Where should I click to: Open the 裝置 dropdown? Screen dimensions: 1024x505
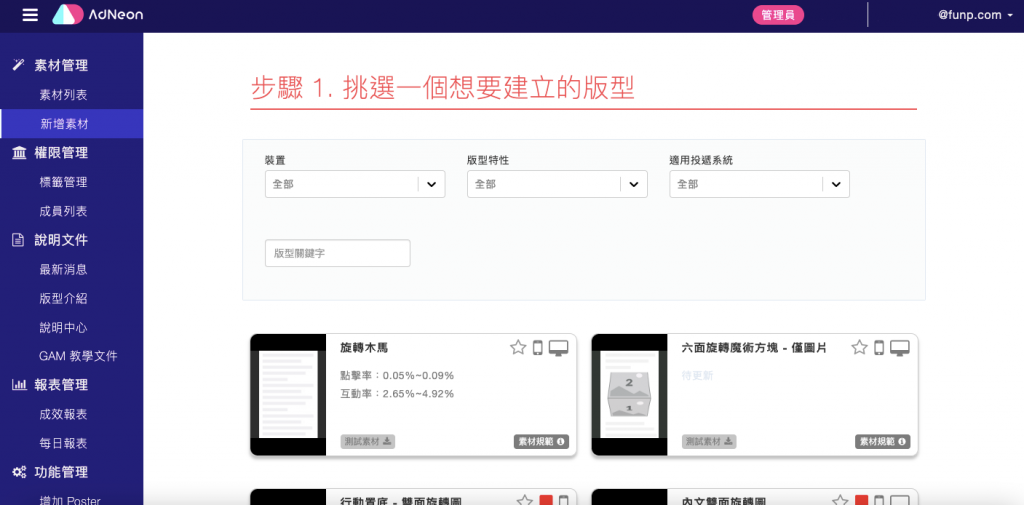point(355,184)
